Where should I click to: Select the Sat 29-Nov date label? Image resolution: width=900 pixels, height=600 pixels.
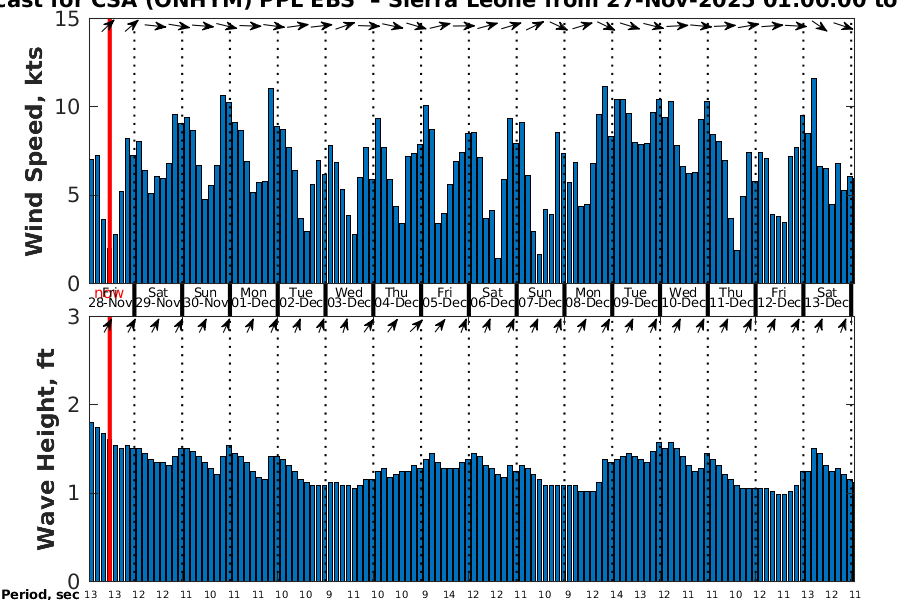click(157, 297)
